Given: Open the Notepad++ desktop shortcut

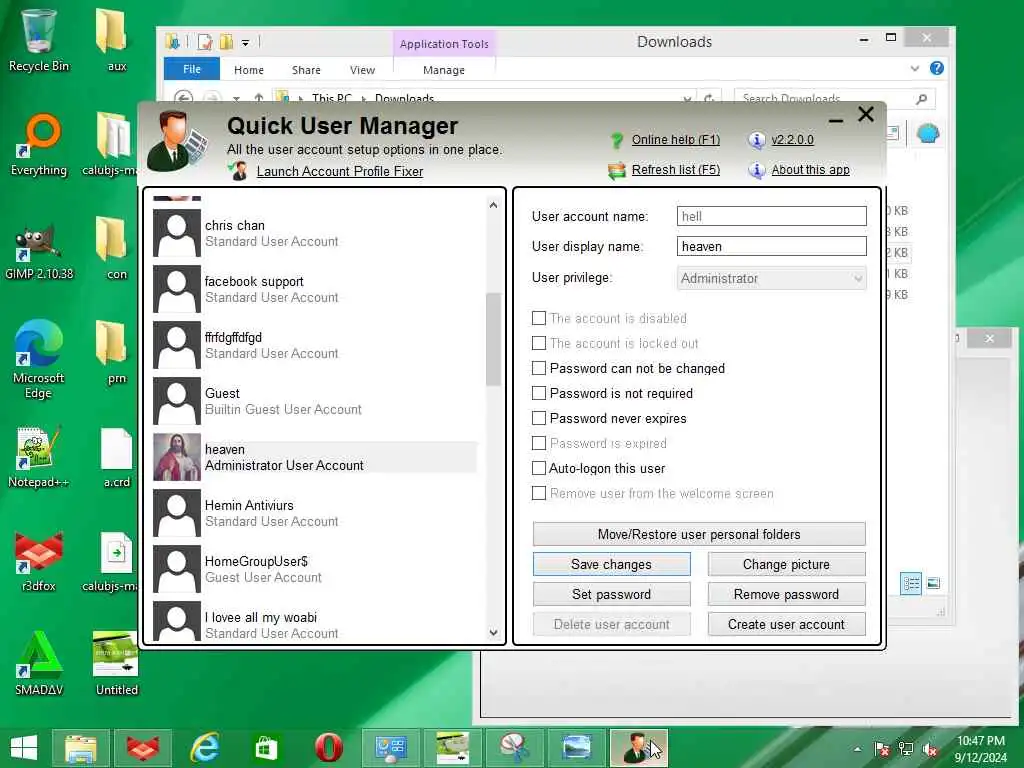Looking at the screenshot, I should [x=39, y=457].
